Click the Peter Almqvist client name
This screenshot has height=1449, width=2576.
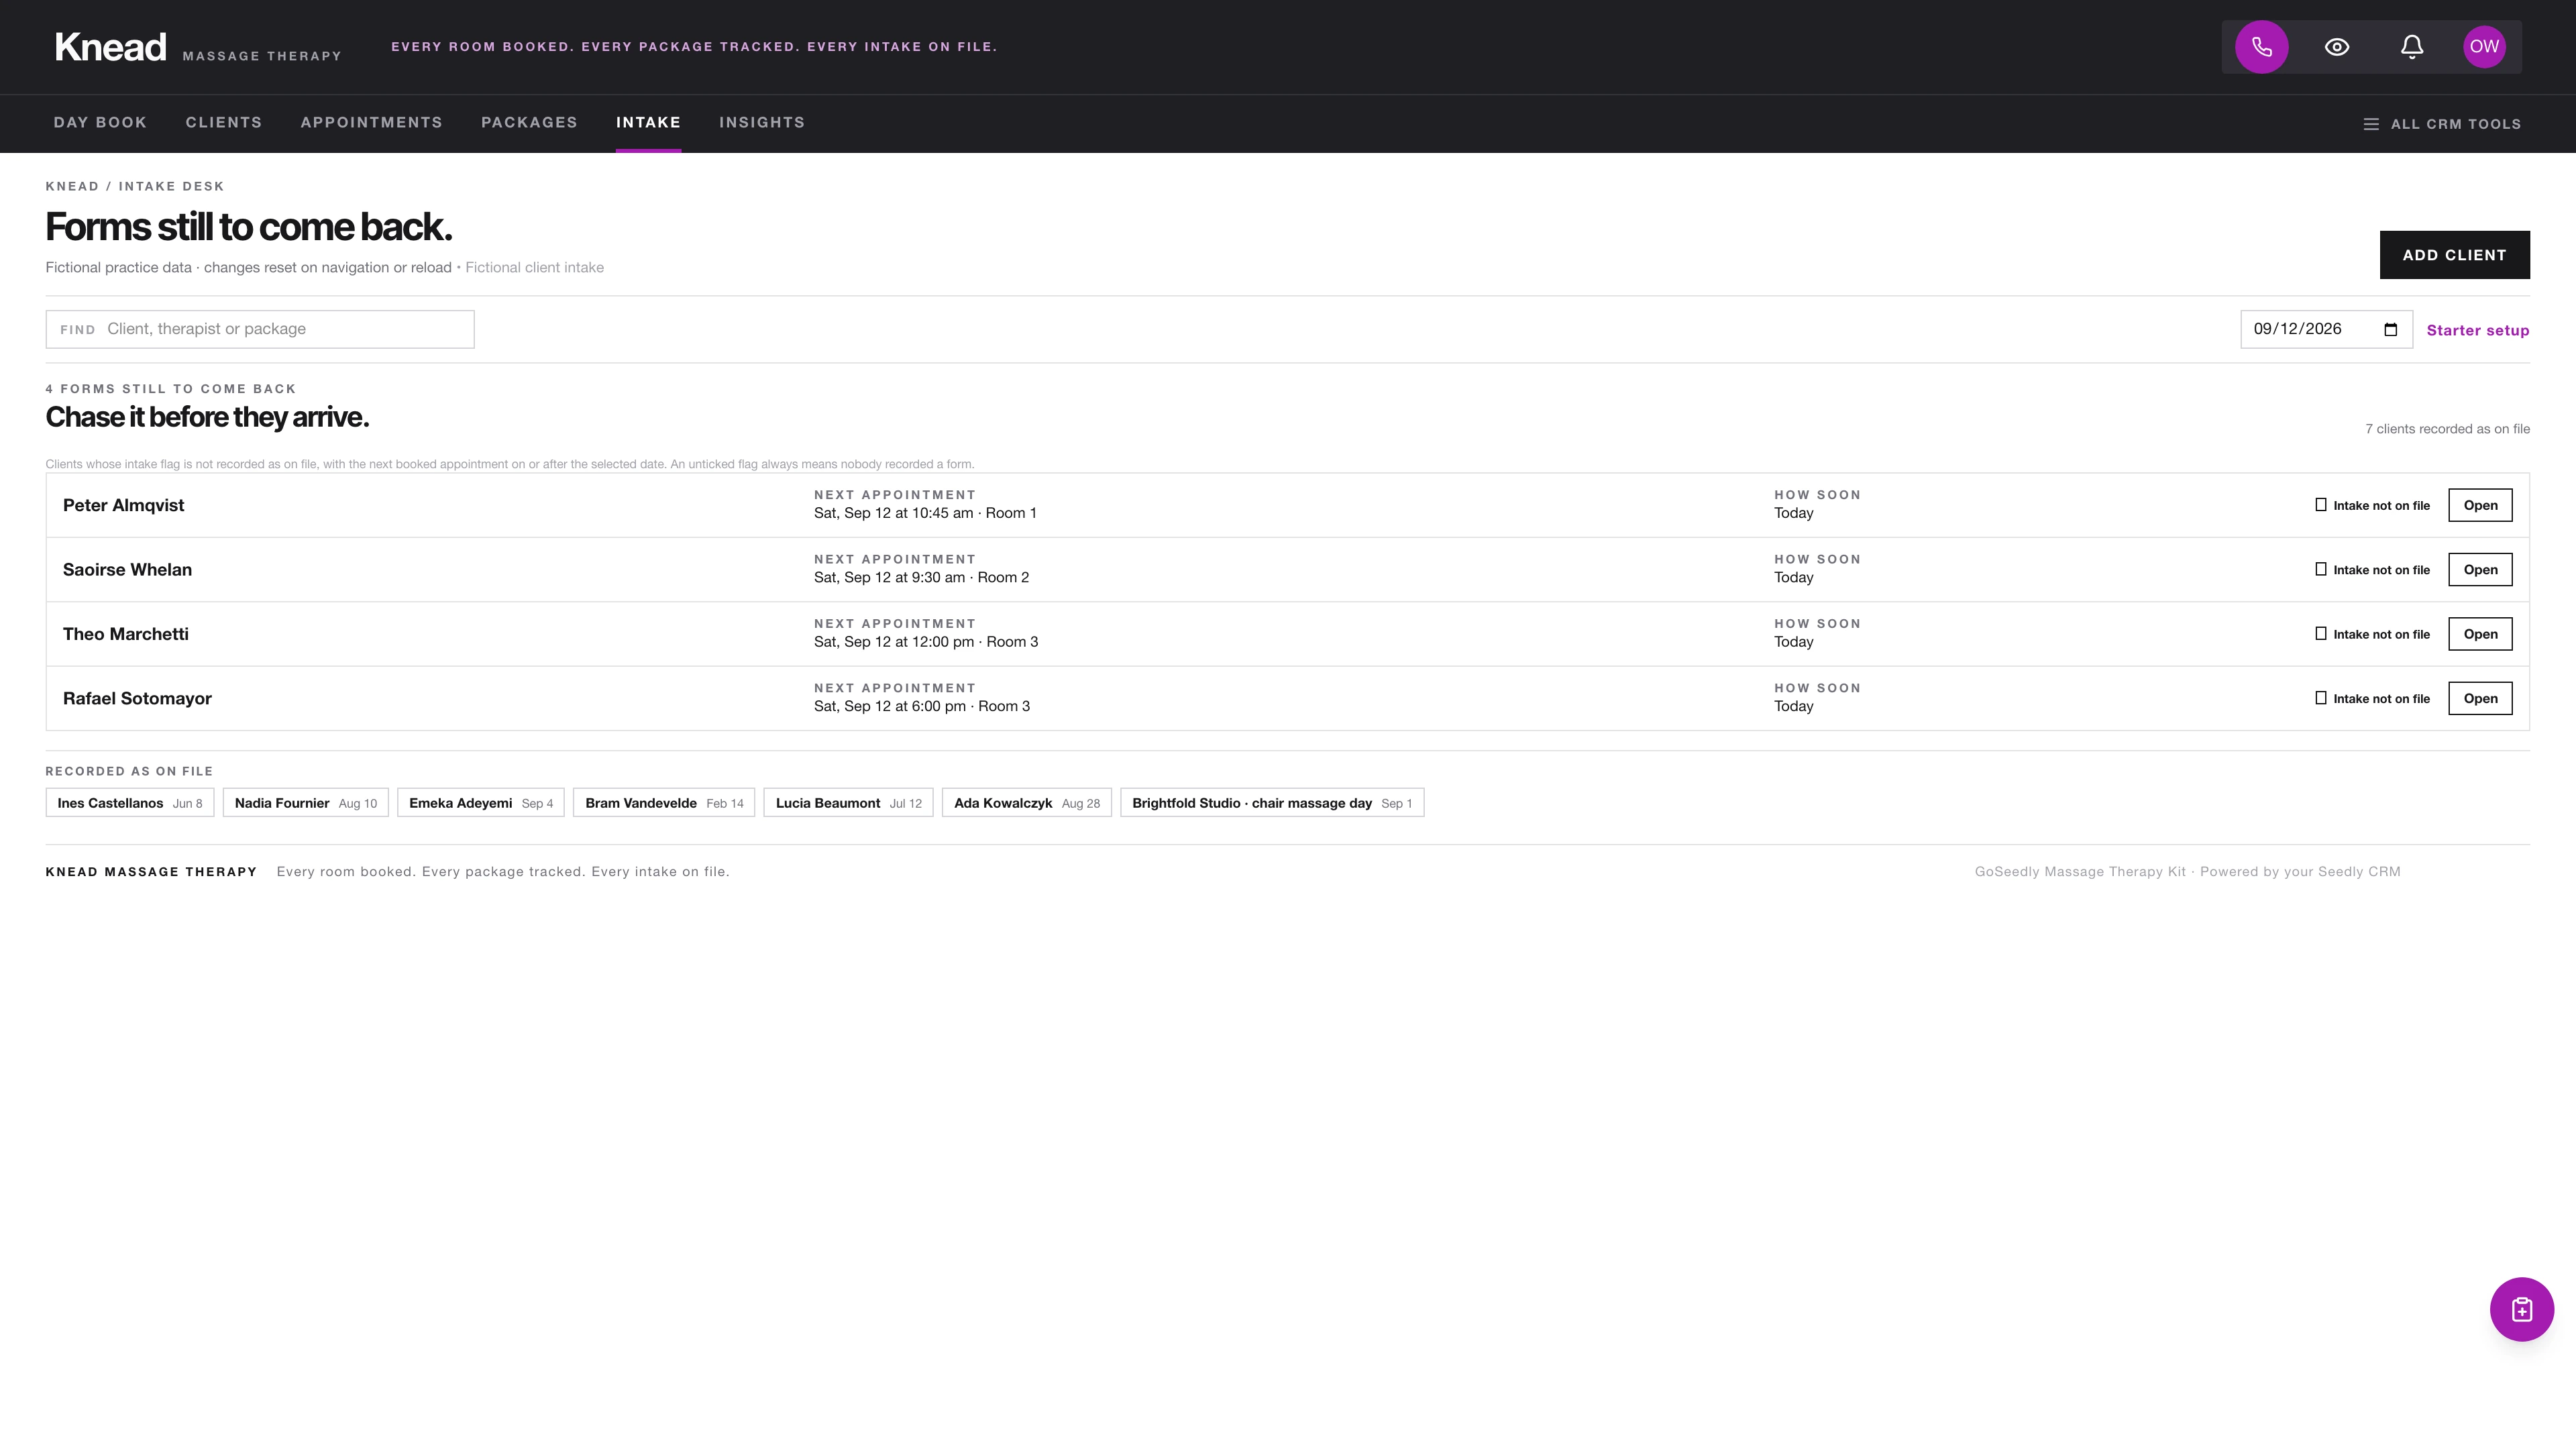(123, 506)
